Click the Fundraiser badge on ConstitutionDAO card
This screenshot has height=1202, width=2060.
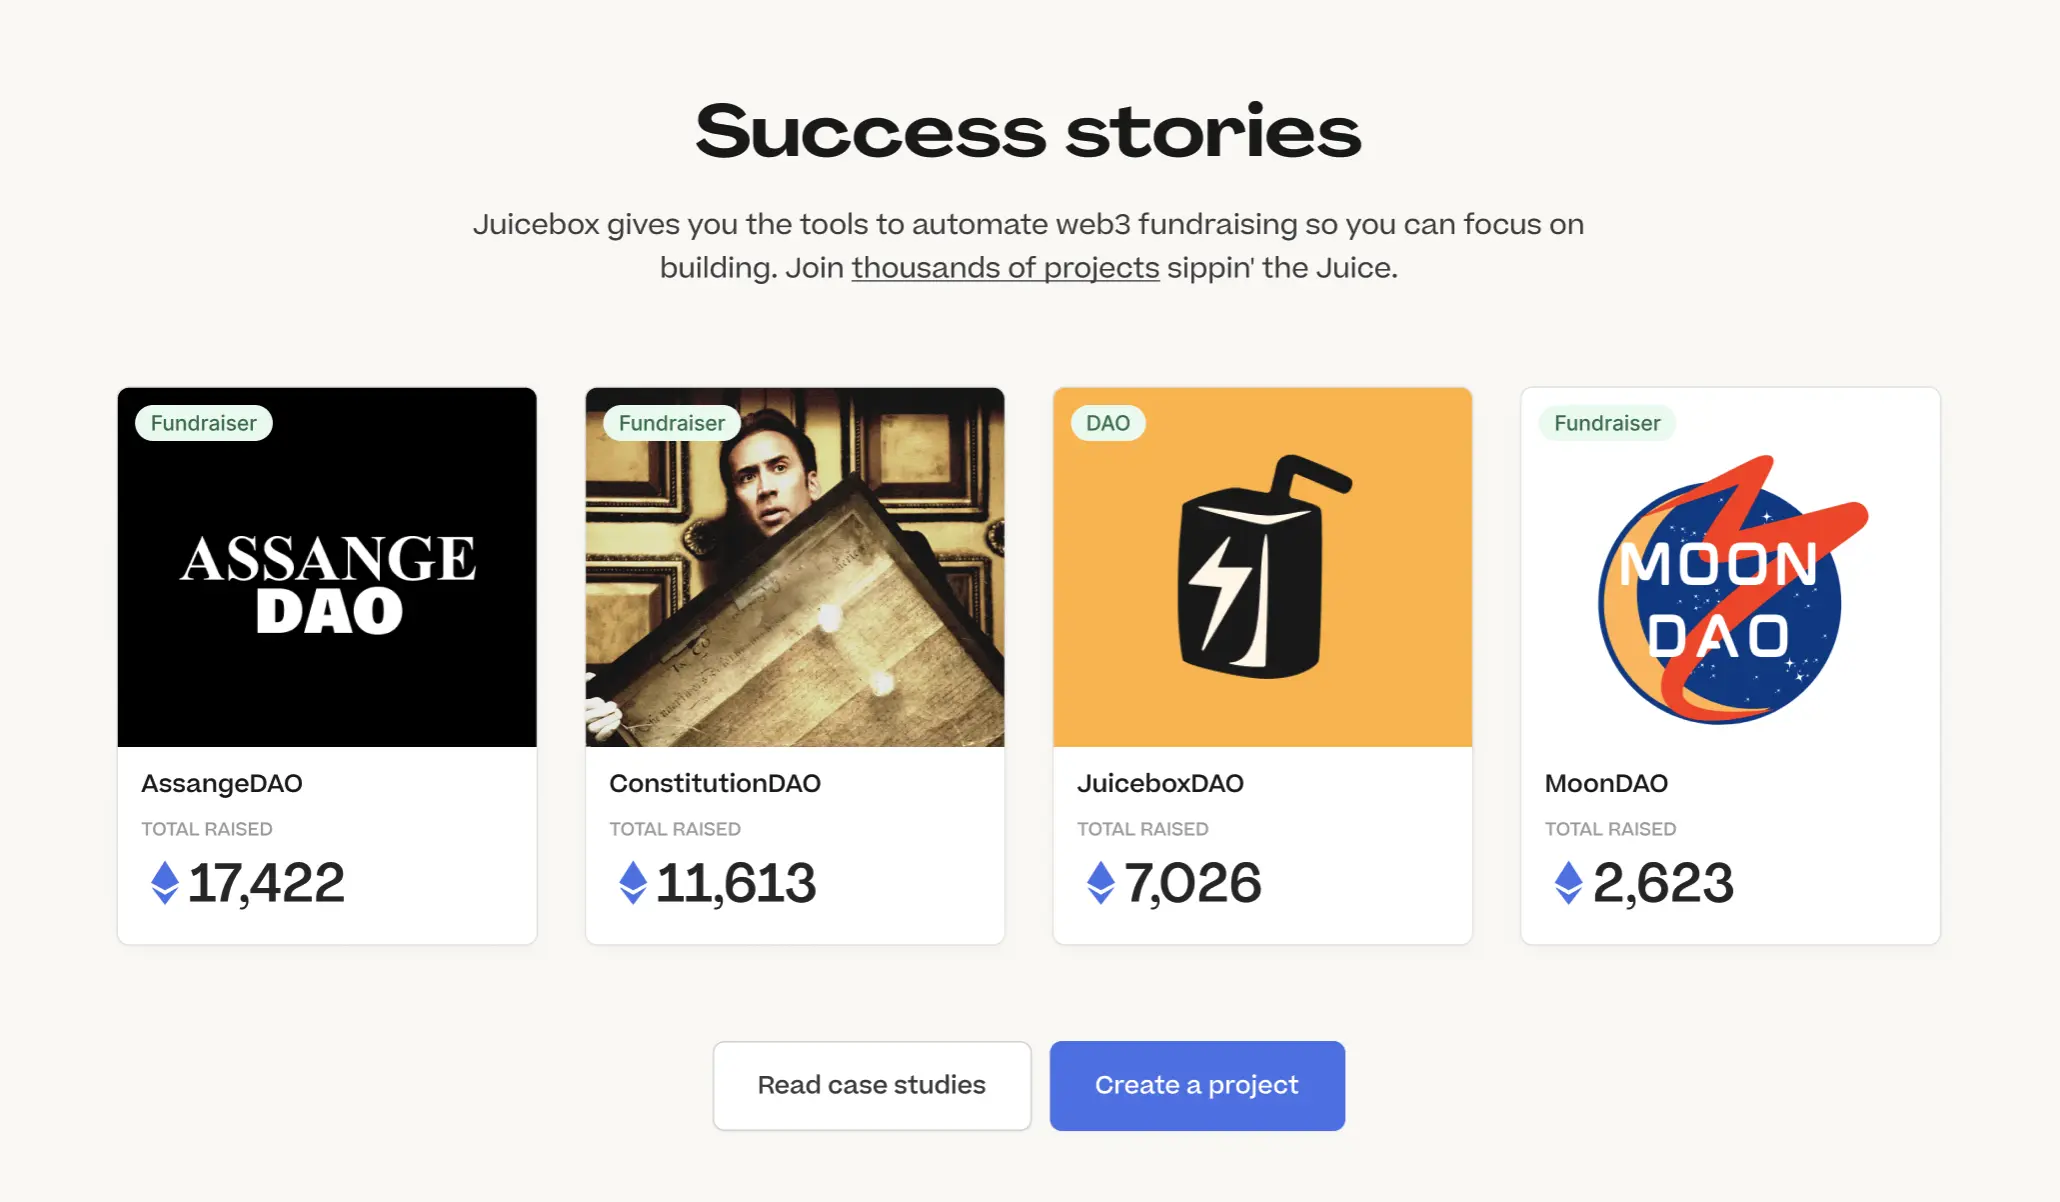coord(671,423)
